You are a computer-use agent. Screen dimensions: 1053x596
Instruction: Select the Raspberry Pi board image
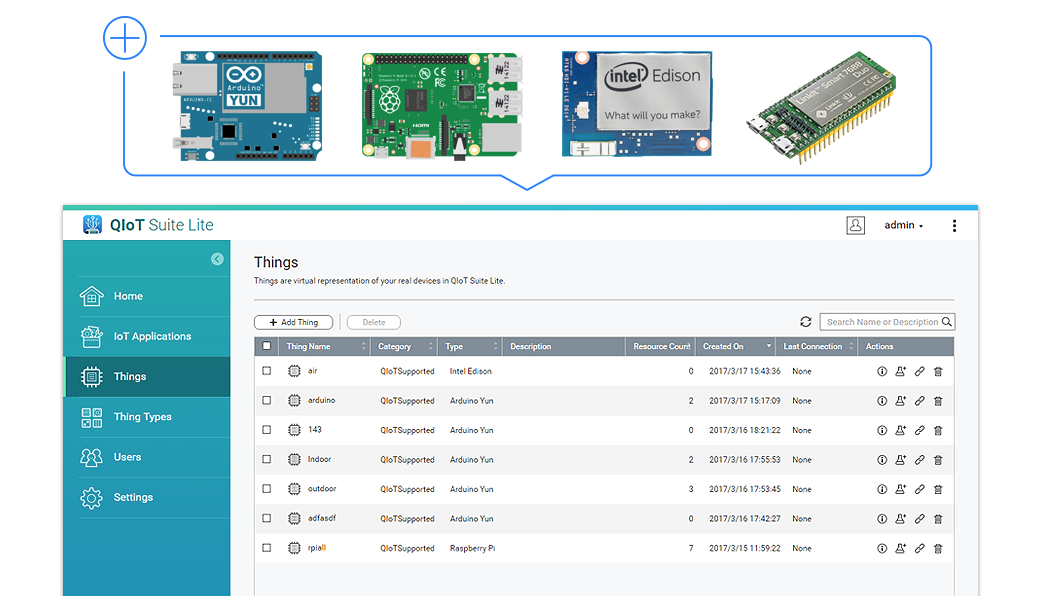(442, 105)
